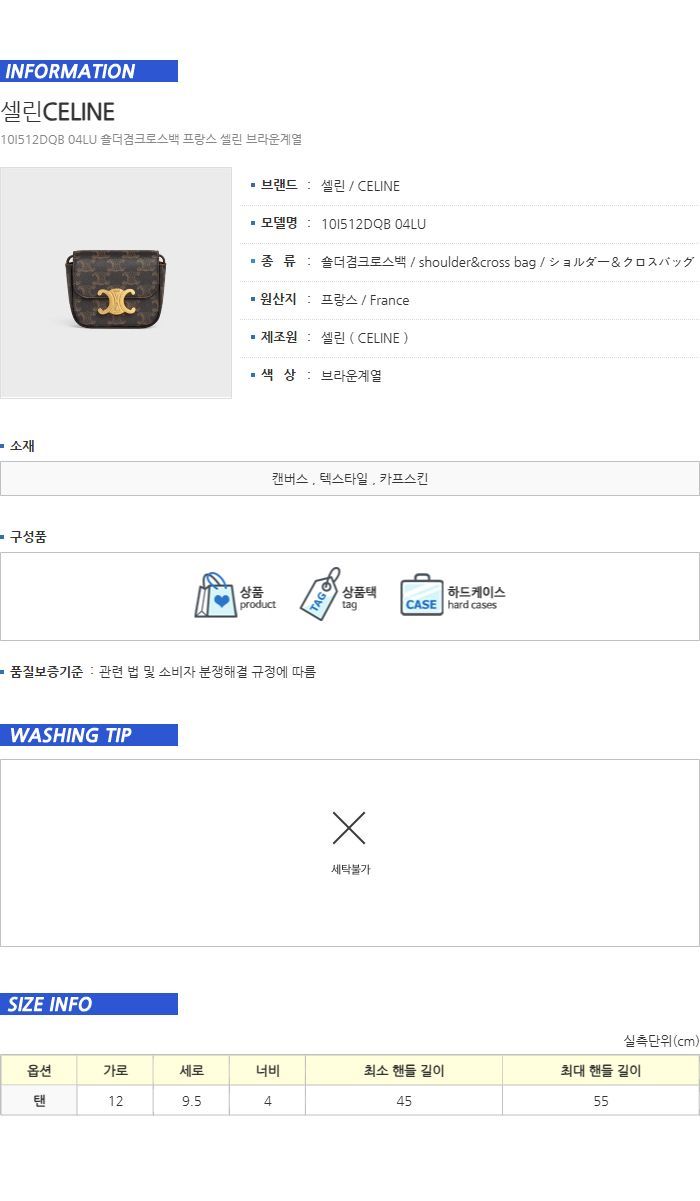
Task: Click the CELINE bag product thumbnail
Action: click(x=116, y=283)
